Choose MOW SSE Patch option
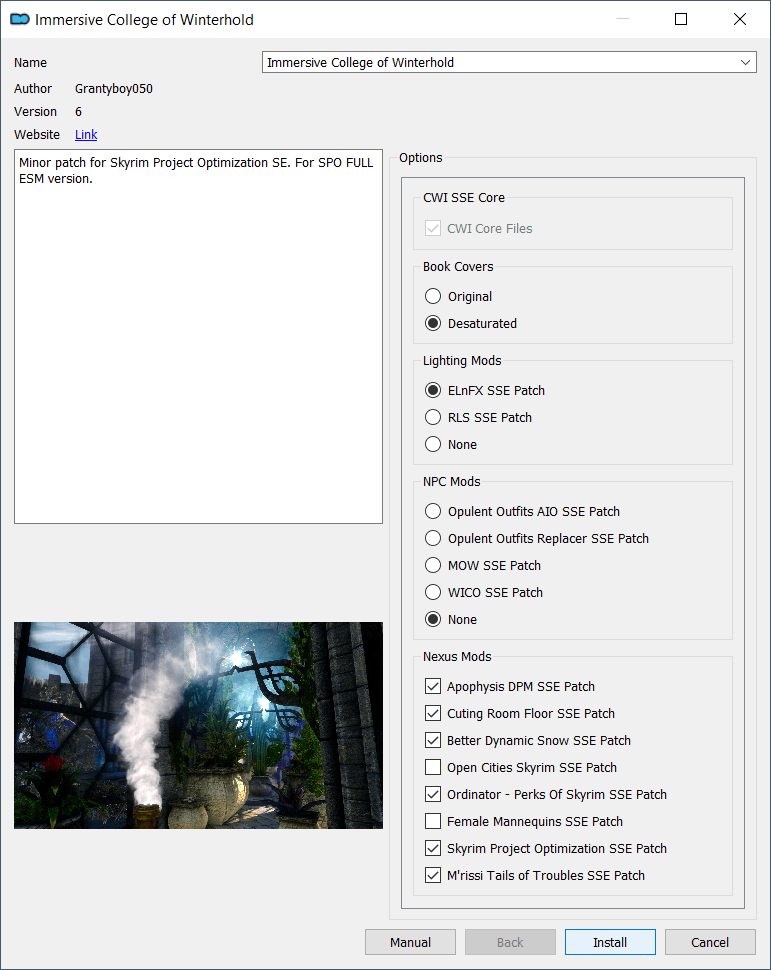The image size is (771, 970). 483,565
